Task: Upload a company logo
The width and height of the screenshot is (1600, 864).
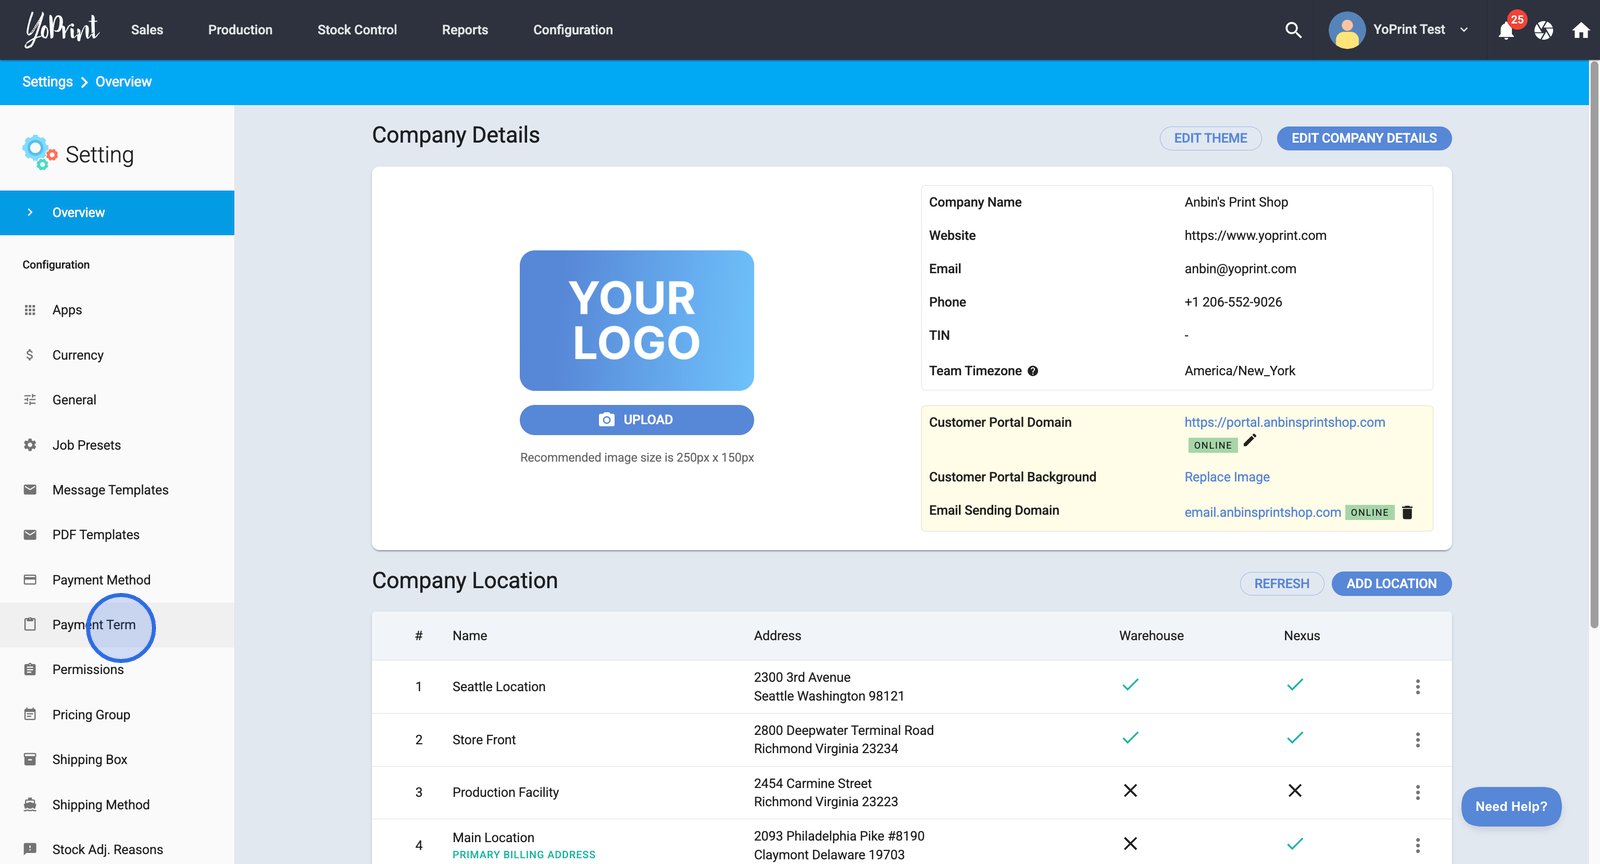Action: [x=636, y=420]
